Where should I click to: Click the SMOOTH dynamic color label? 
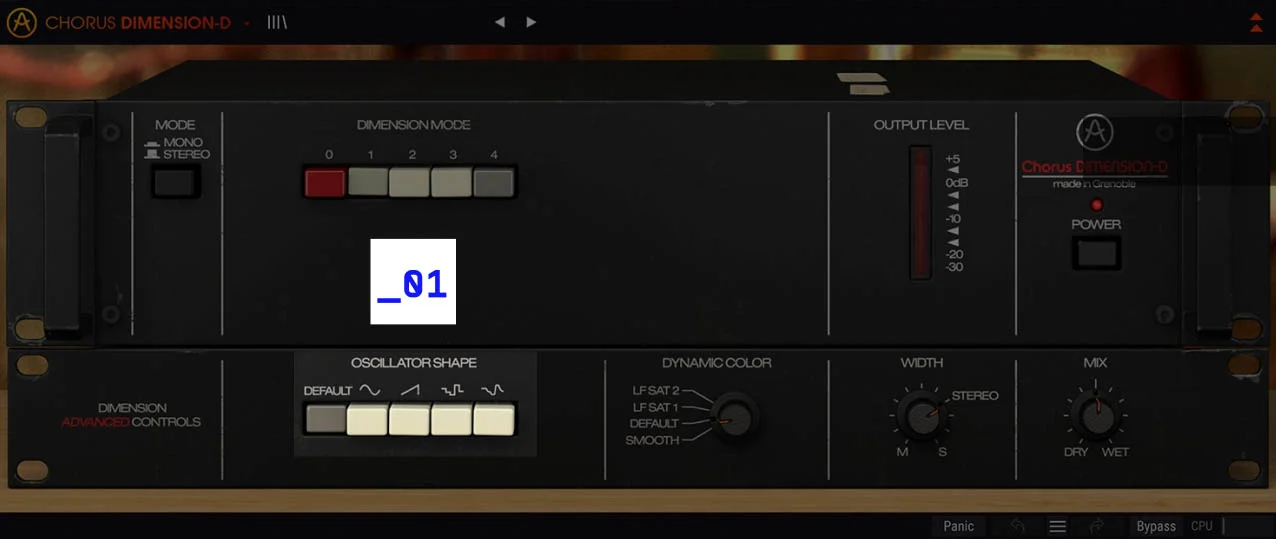pos(652,440)
